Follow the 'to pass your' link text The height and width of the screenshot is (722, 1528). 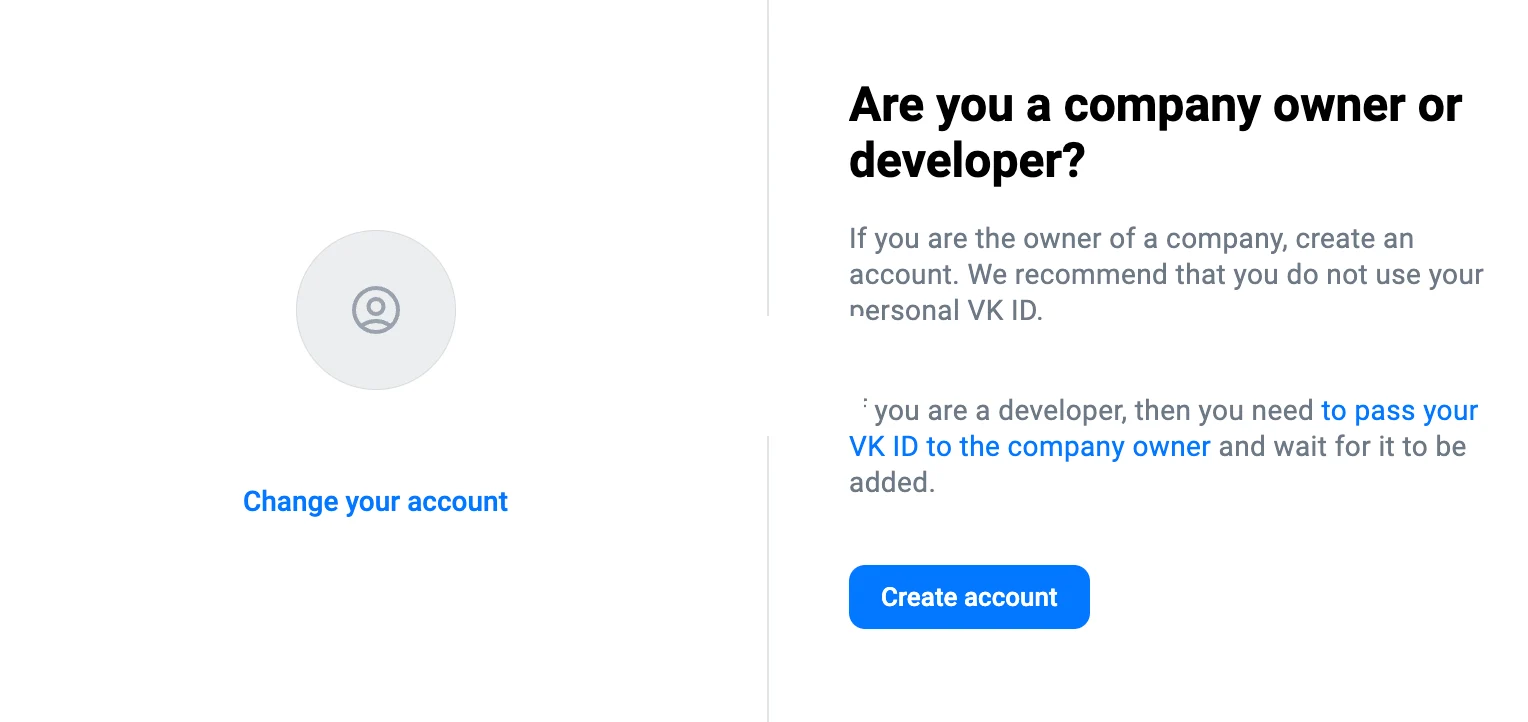(1400, 410)
